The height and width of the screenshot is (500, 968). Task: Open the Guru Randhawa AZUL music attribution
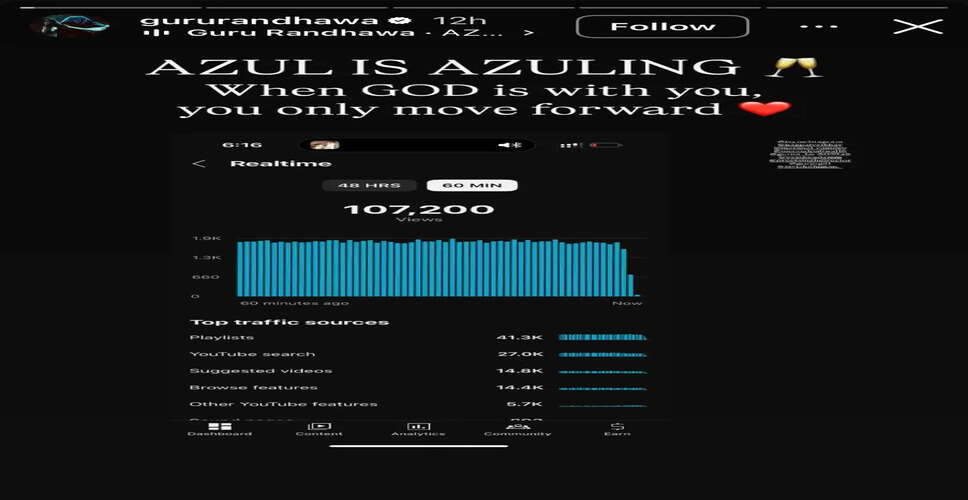(344, 33)
